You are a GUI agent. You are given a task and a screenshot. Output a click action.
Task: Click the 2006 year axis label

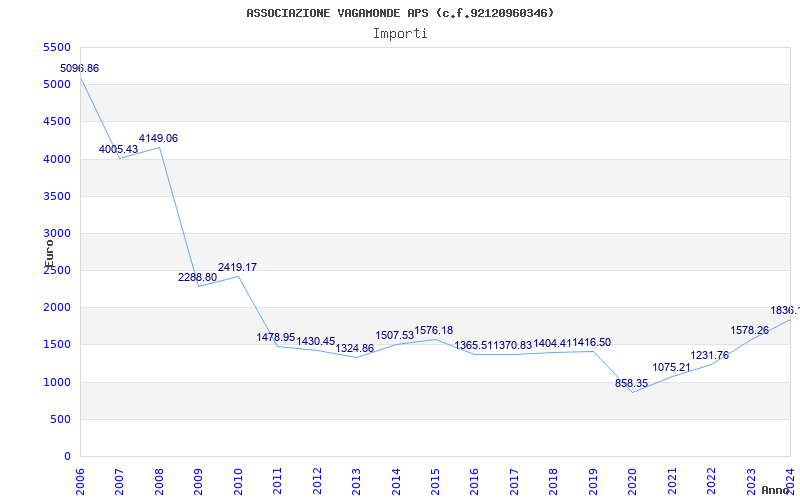(80, 481)
